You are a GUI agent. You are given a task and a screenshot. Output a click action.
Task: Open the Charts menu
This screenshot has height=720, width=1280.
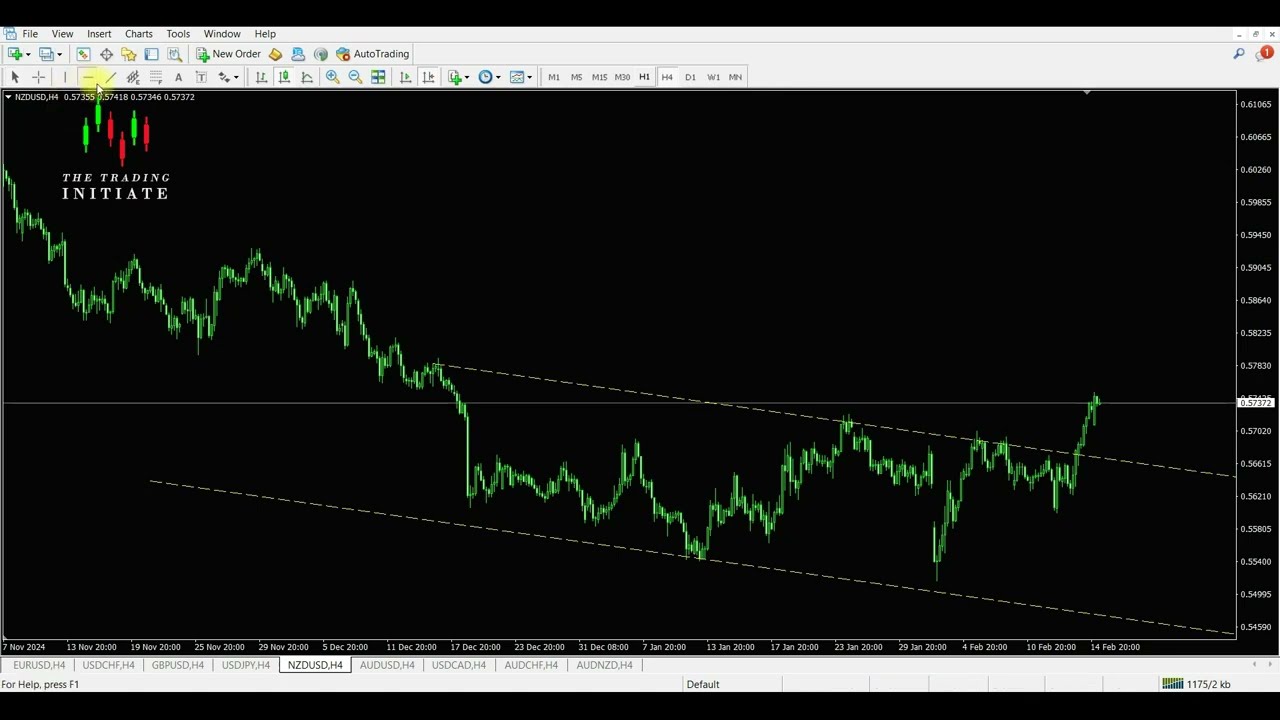[x=138, y=34]
